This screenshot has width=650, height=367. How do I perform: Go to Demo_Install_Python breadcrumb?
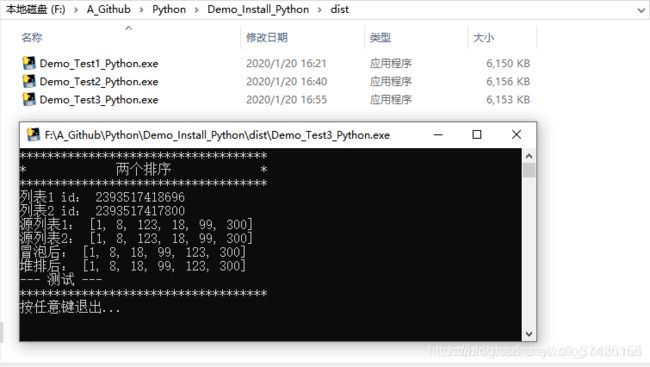258,9
